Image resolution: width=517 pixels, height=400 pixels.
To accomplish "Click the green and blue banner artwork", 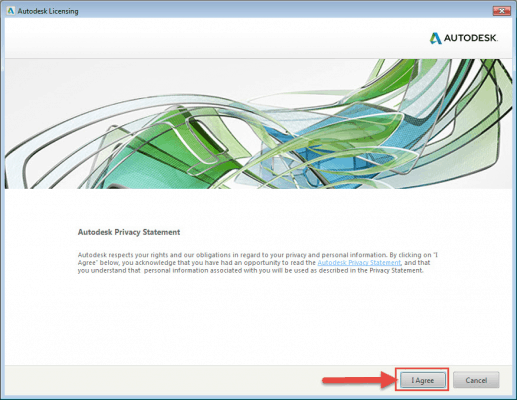I will (x=258, y=124).
